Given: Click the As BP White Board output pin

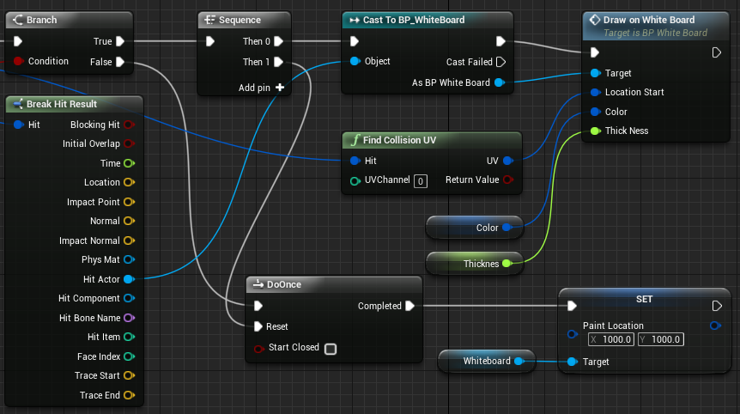Looking at the screenshot, I should point(500,83).
